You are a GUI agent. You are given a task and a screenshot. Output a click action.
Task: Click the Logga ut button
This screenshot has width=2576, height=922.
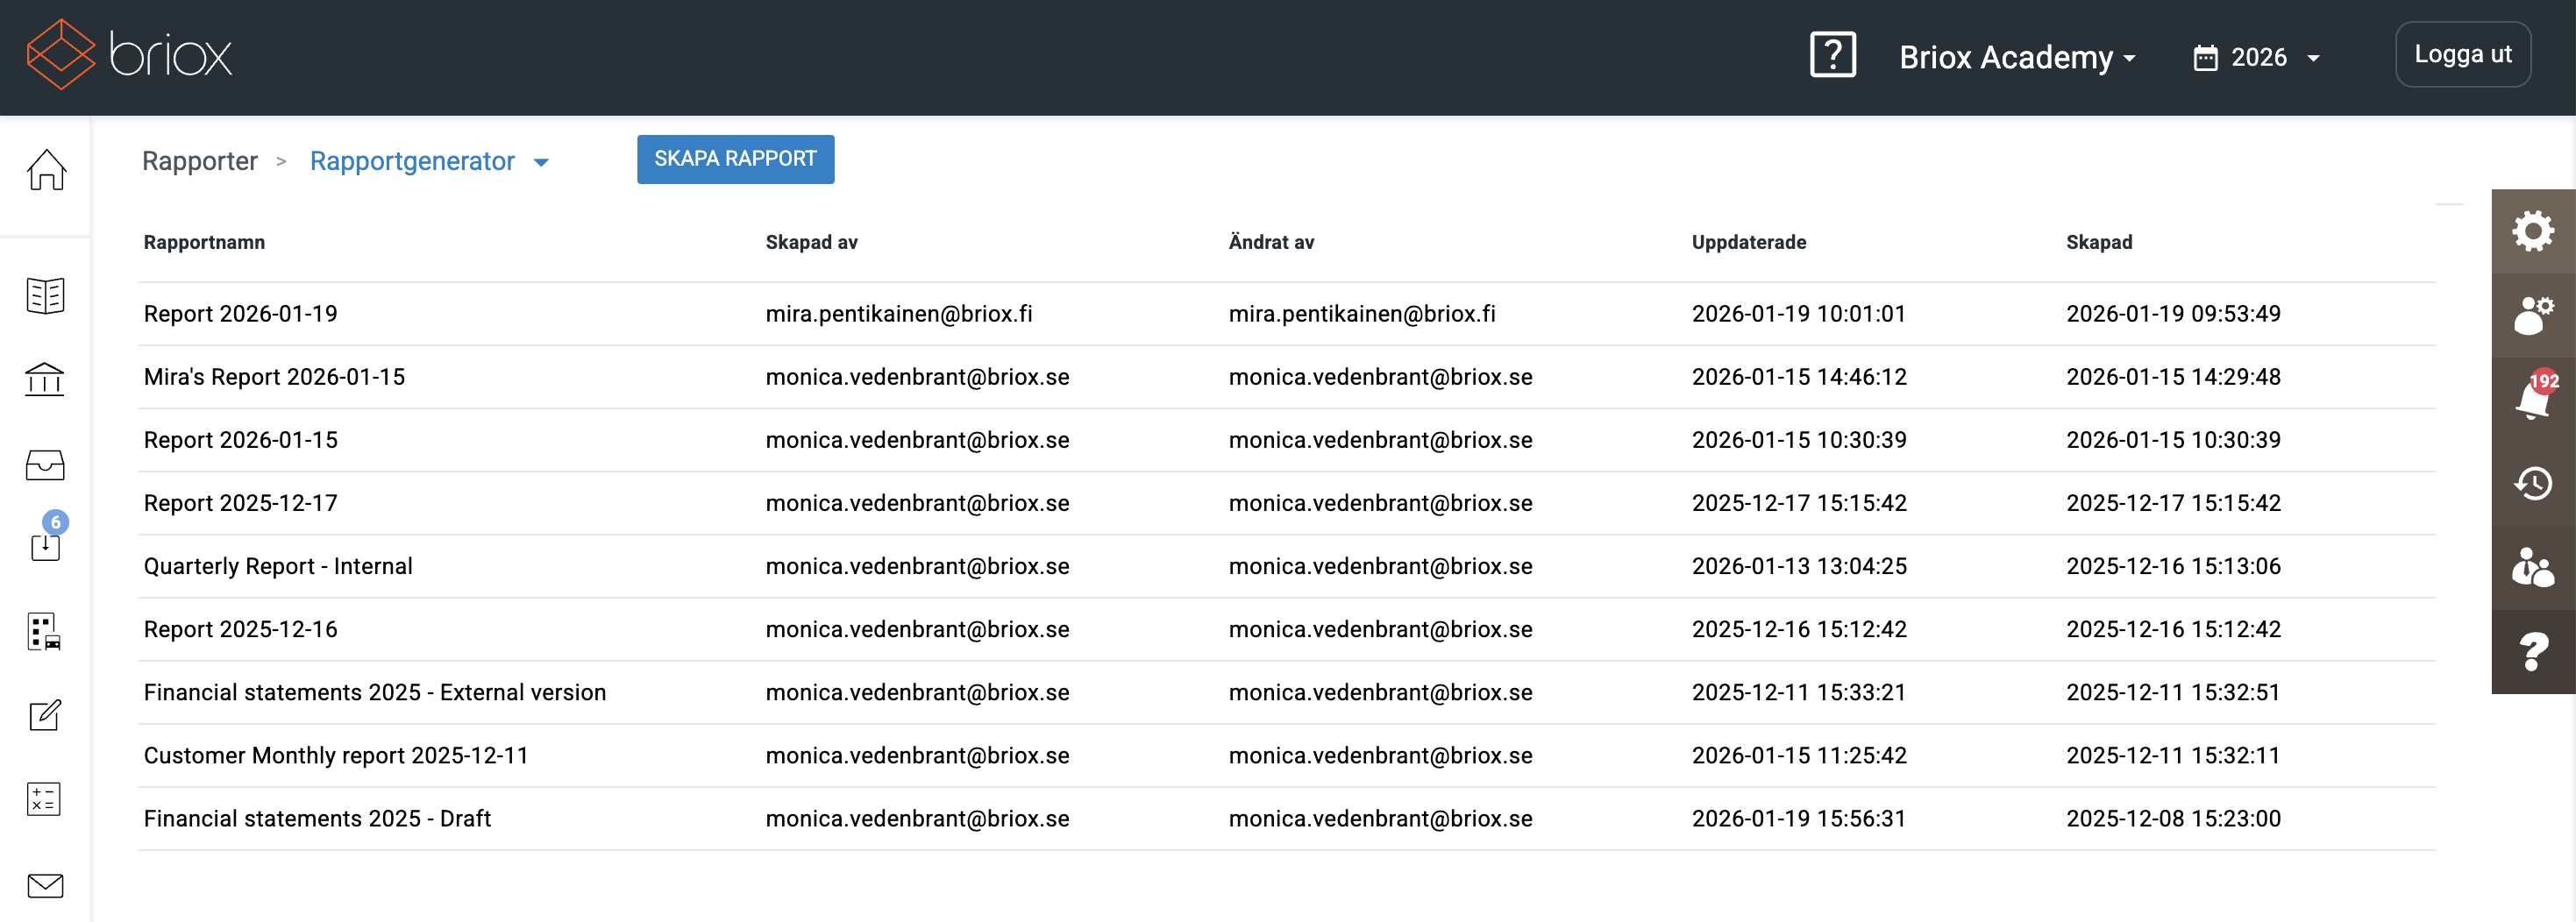coord(2462,55)
